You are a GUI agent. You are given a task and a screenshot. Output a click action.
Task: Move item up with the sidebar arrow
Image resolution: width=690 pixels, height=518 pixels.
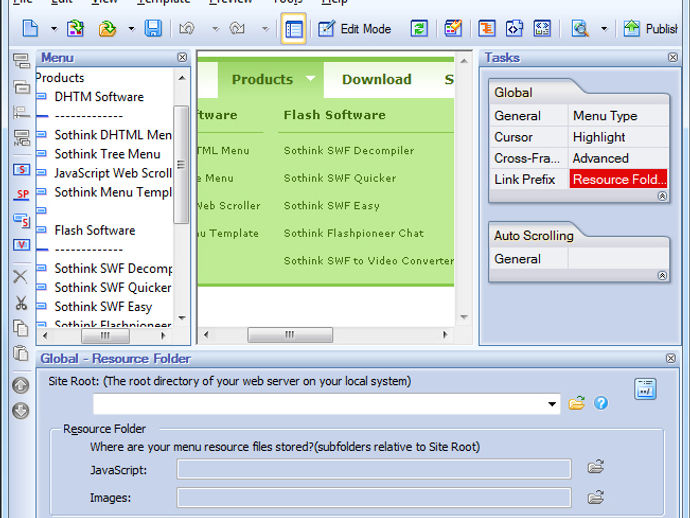pyautogui.click(x=21, y=386)
